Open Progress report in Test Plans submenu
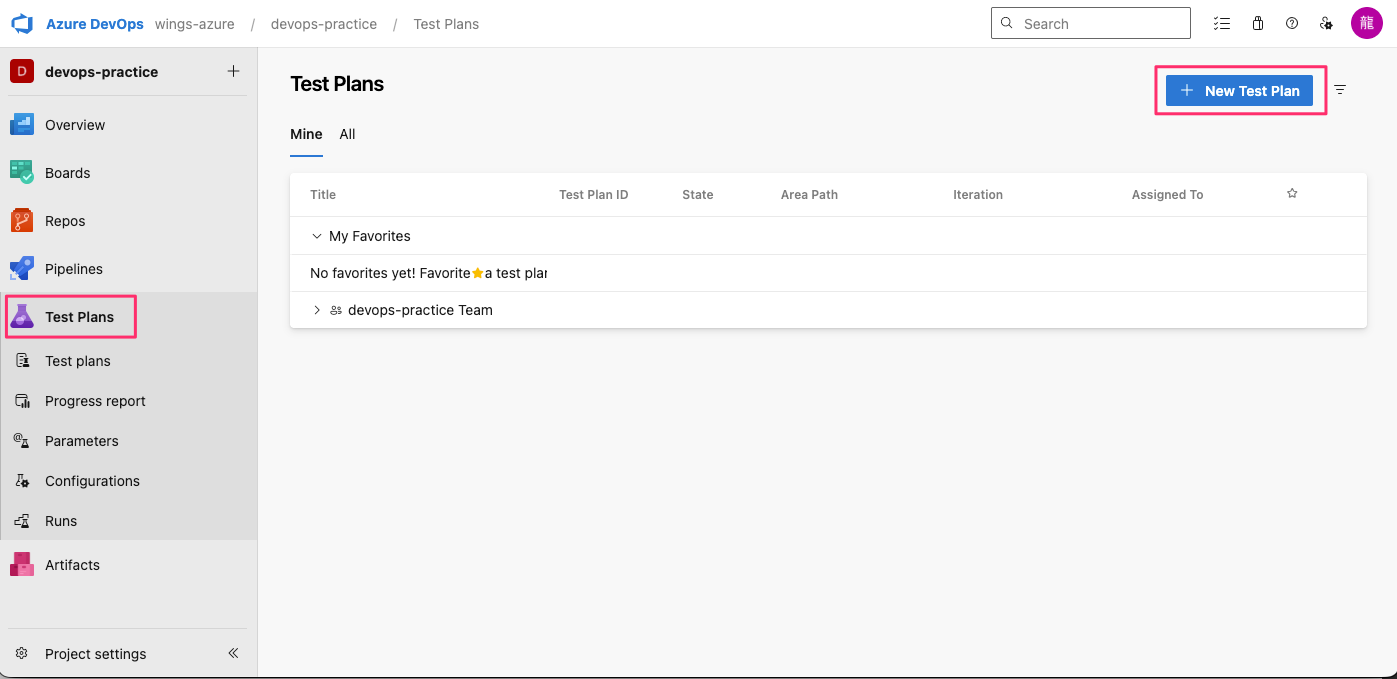This screenshot has height=679, width=1397. [x=95, y=401]
